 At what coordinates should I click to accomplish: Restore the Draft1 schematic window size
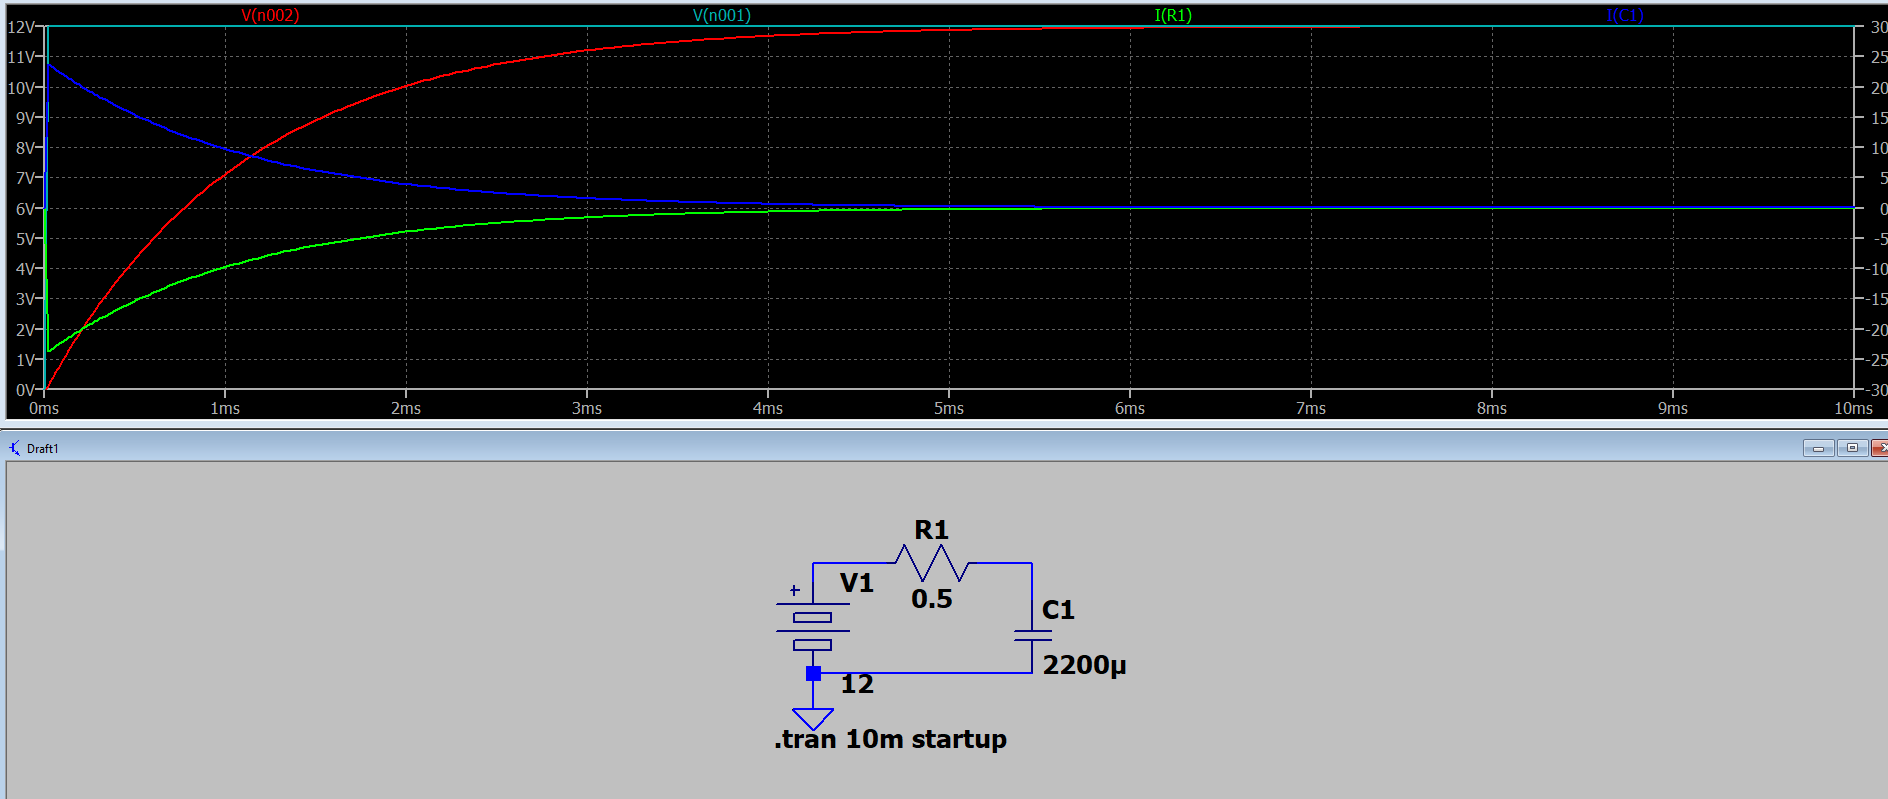(1851, 448)
